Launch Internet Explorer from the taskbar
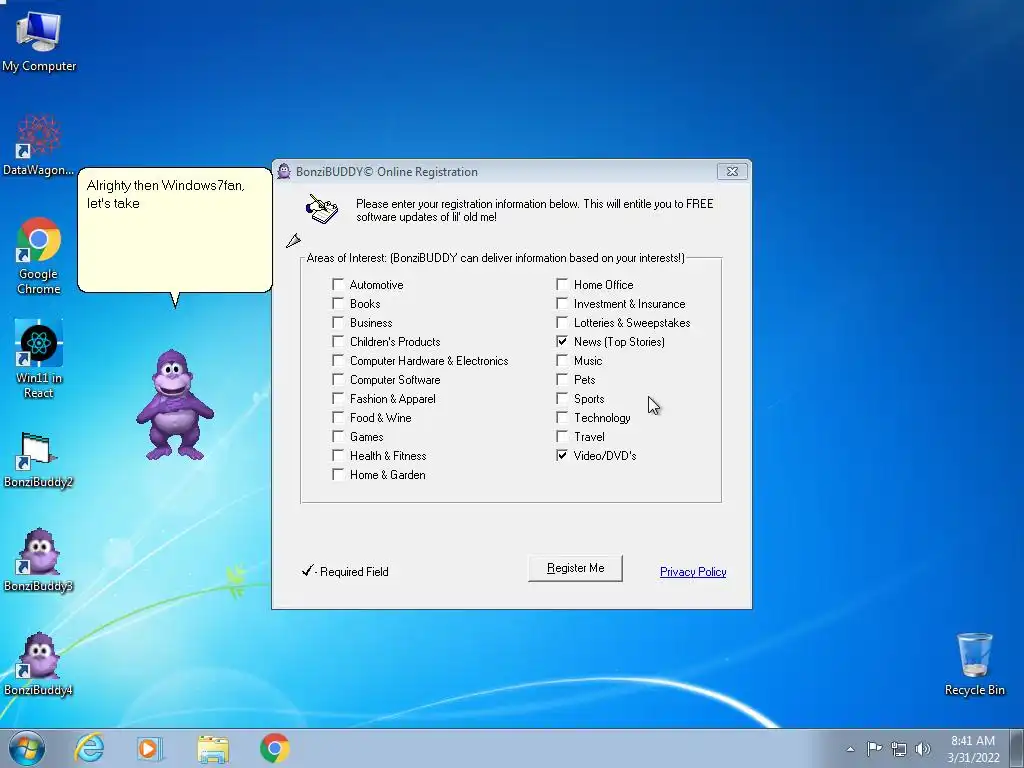This screenshot has width=1024, height=768. pos(89,748)
